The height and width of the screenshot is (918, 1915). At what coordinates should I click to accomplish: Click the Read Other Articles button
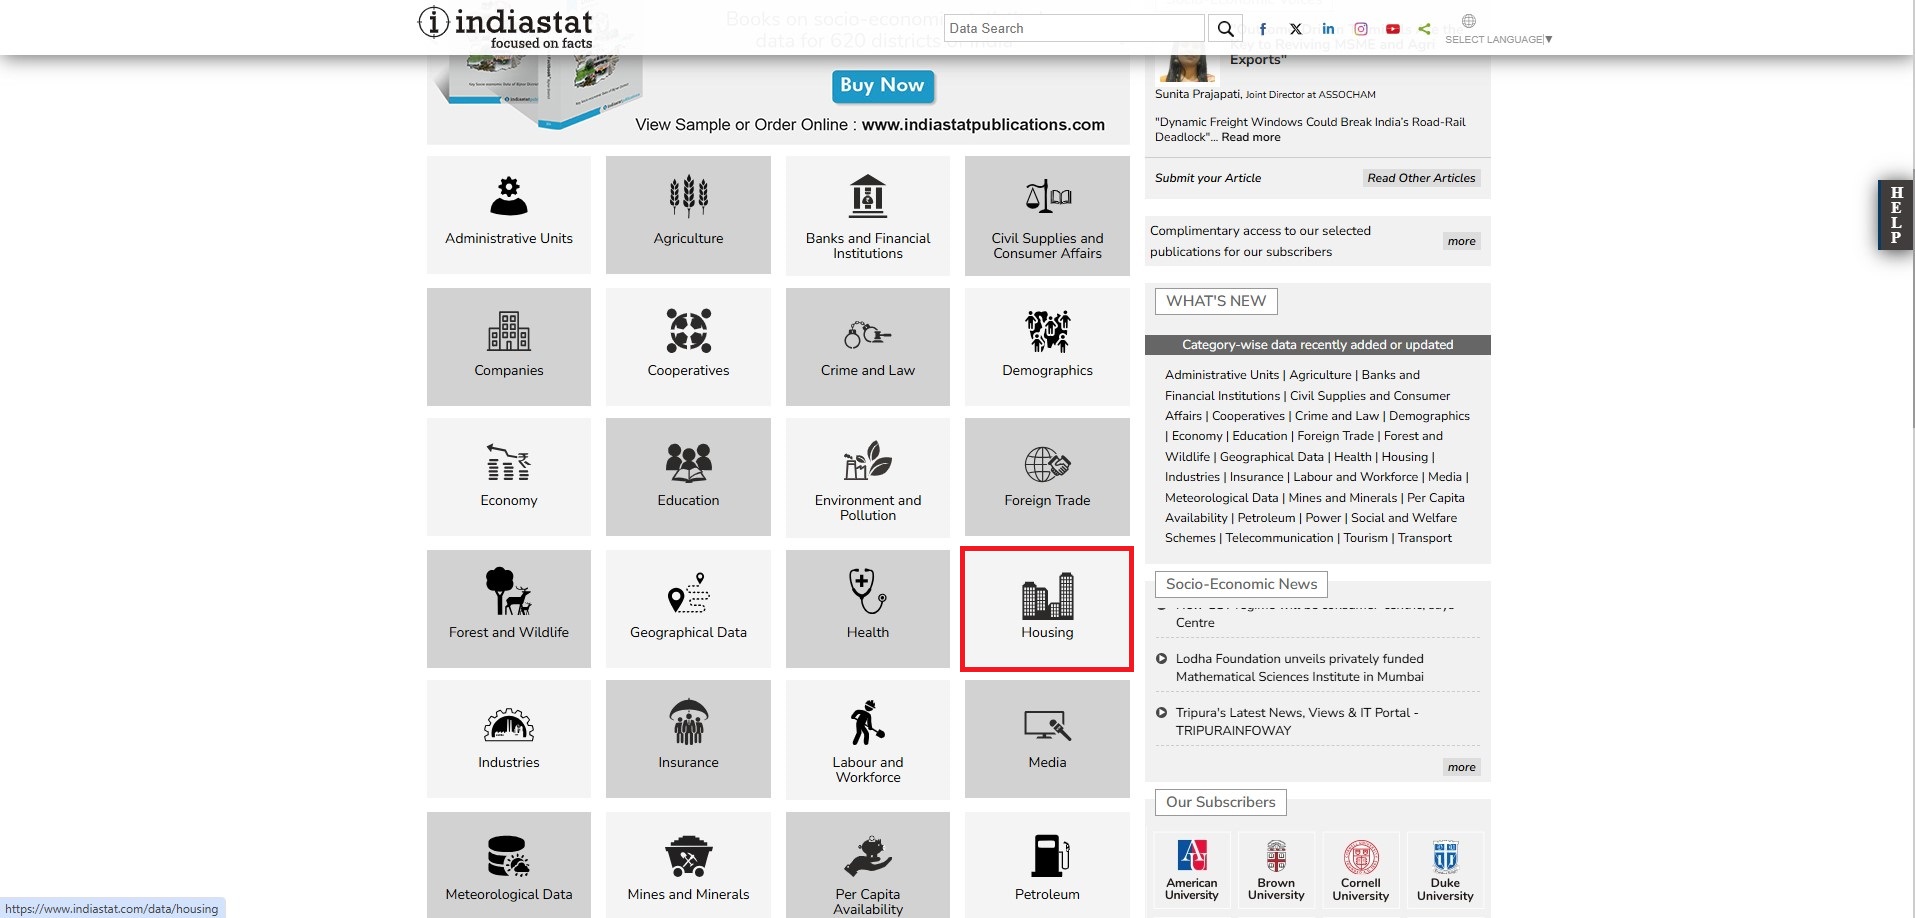(1420, 178)
